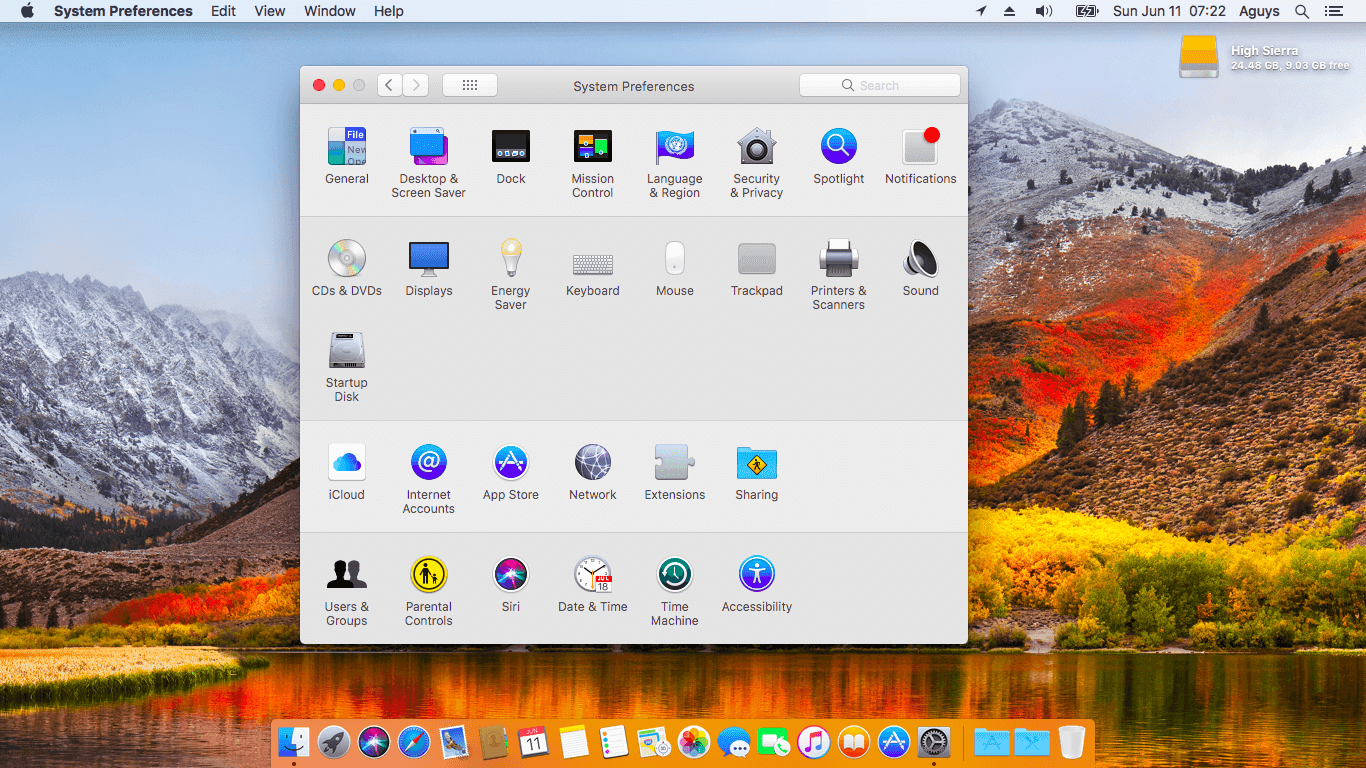Open Parental Controls preferences
Viewport: 1366px width, 768px height.
(429, 590)
